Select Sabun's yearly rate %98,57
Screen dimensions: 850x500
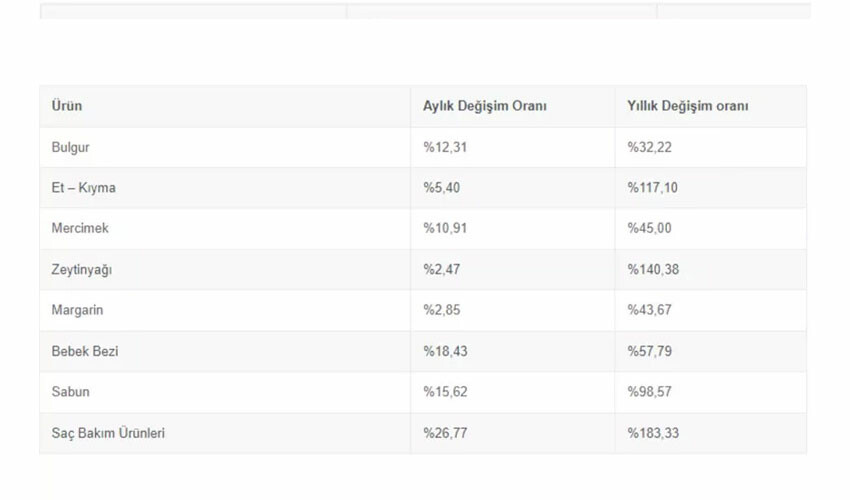650,392
